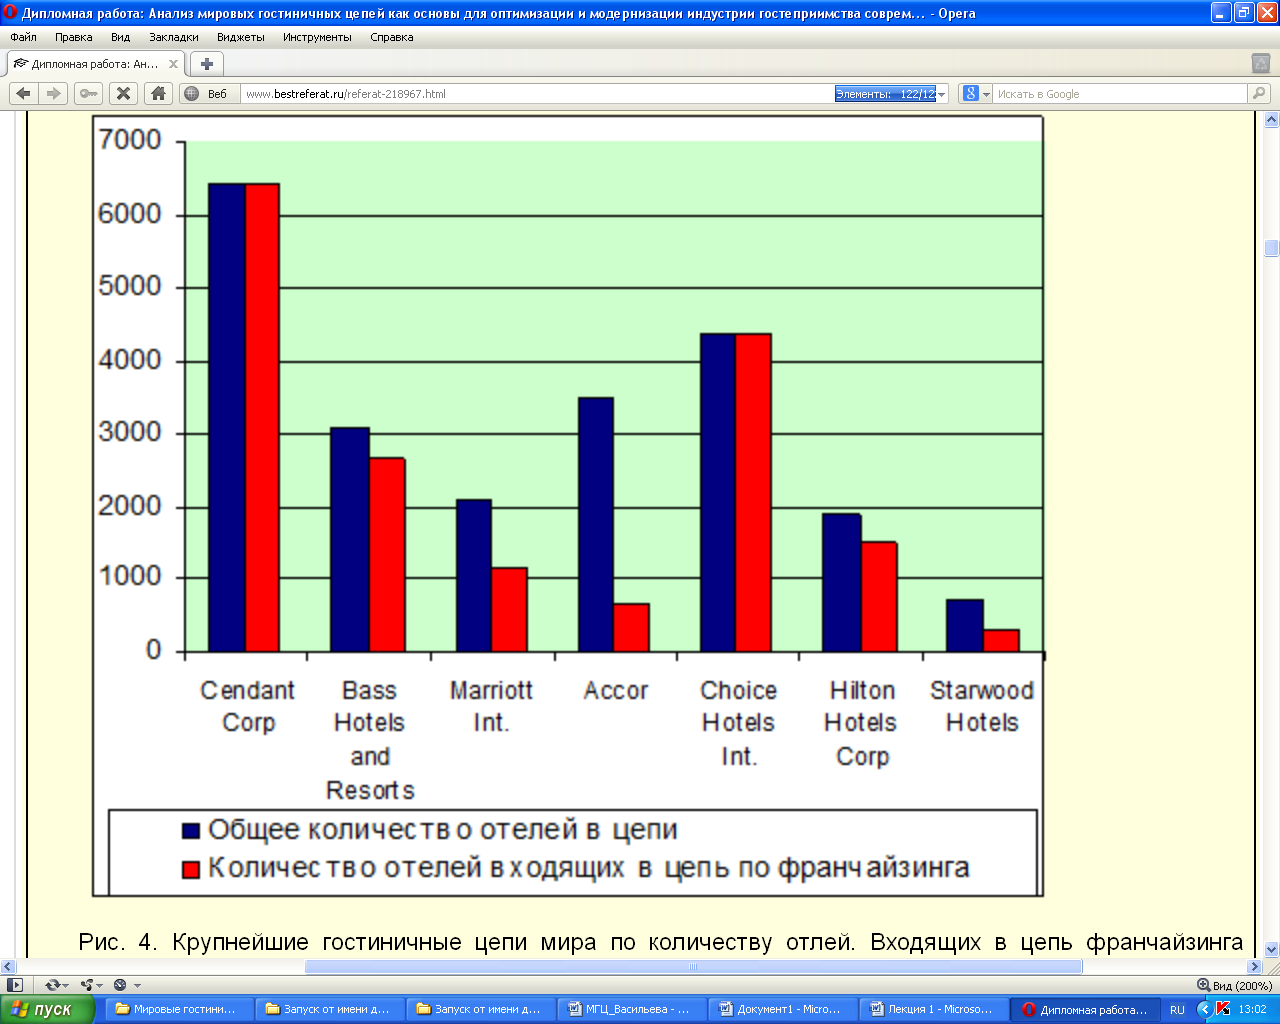Image resolution: width=1280 pixels, height=1024 pixels.
Task: Click the Kaspersky tray icon
Action: [1223, 1009]
